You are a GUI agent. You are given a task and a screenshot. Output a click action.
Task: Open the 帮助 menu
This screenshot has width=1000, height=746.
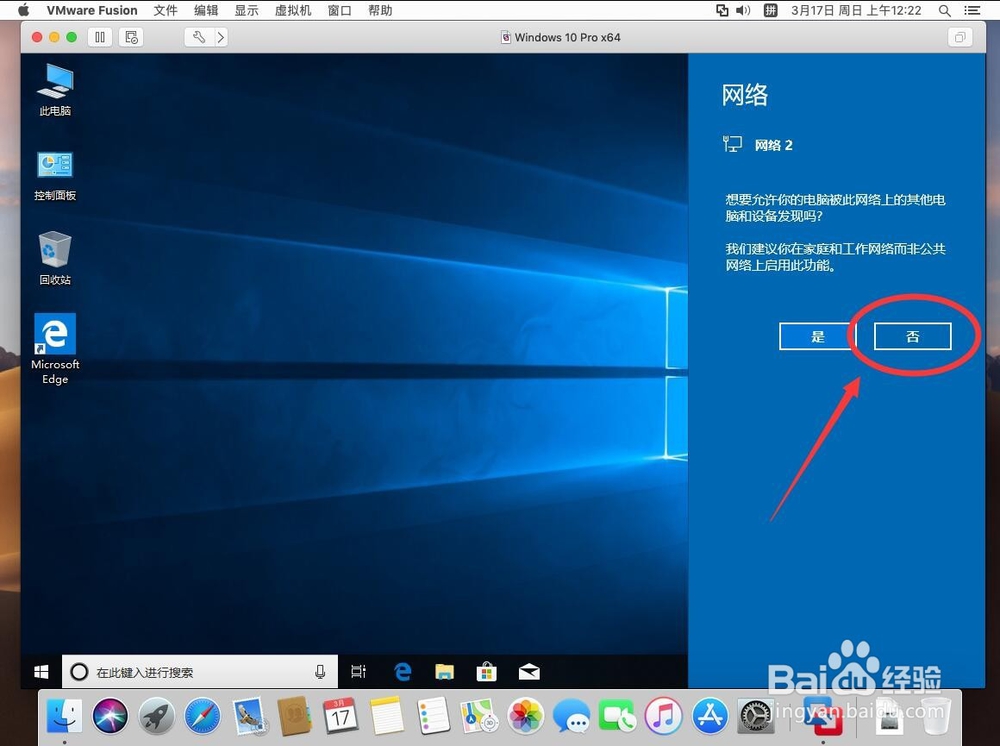click(x=380, y=10)
